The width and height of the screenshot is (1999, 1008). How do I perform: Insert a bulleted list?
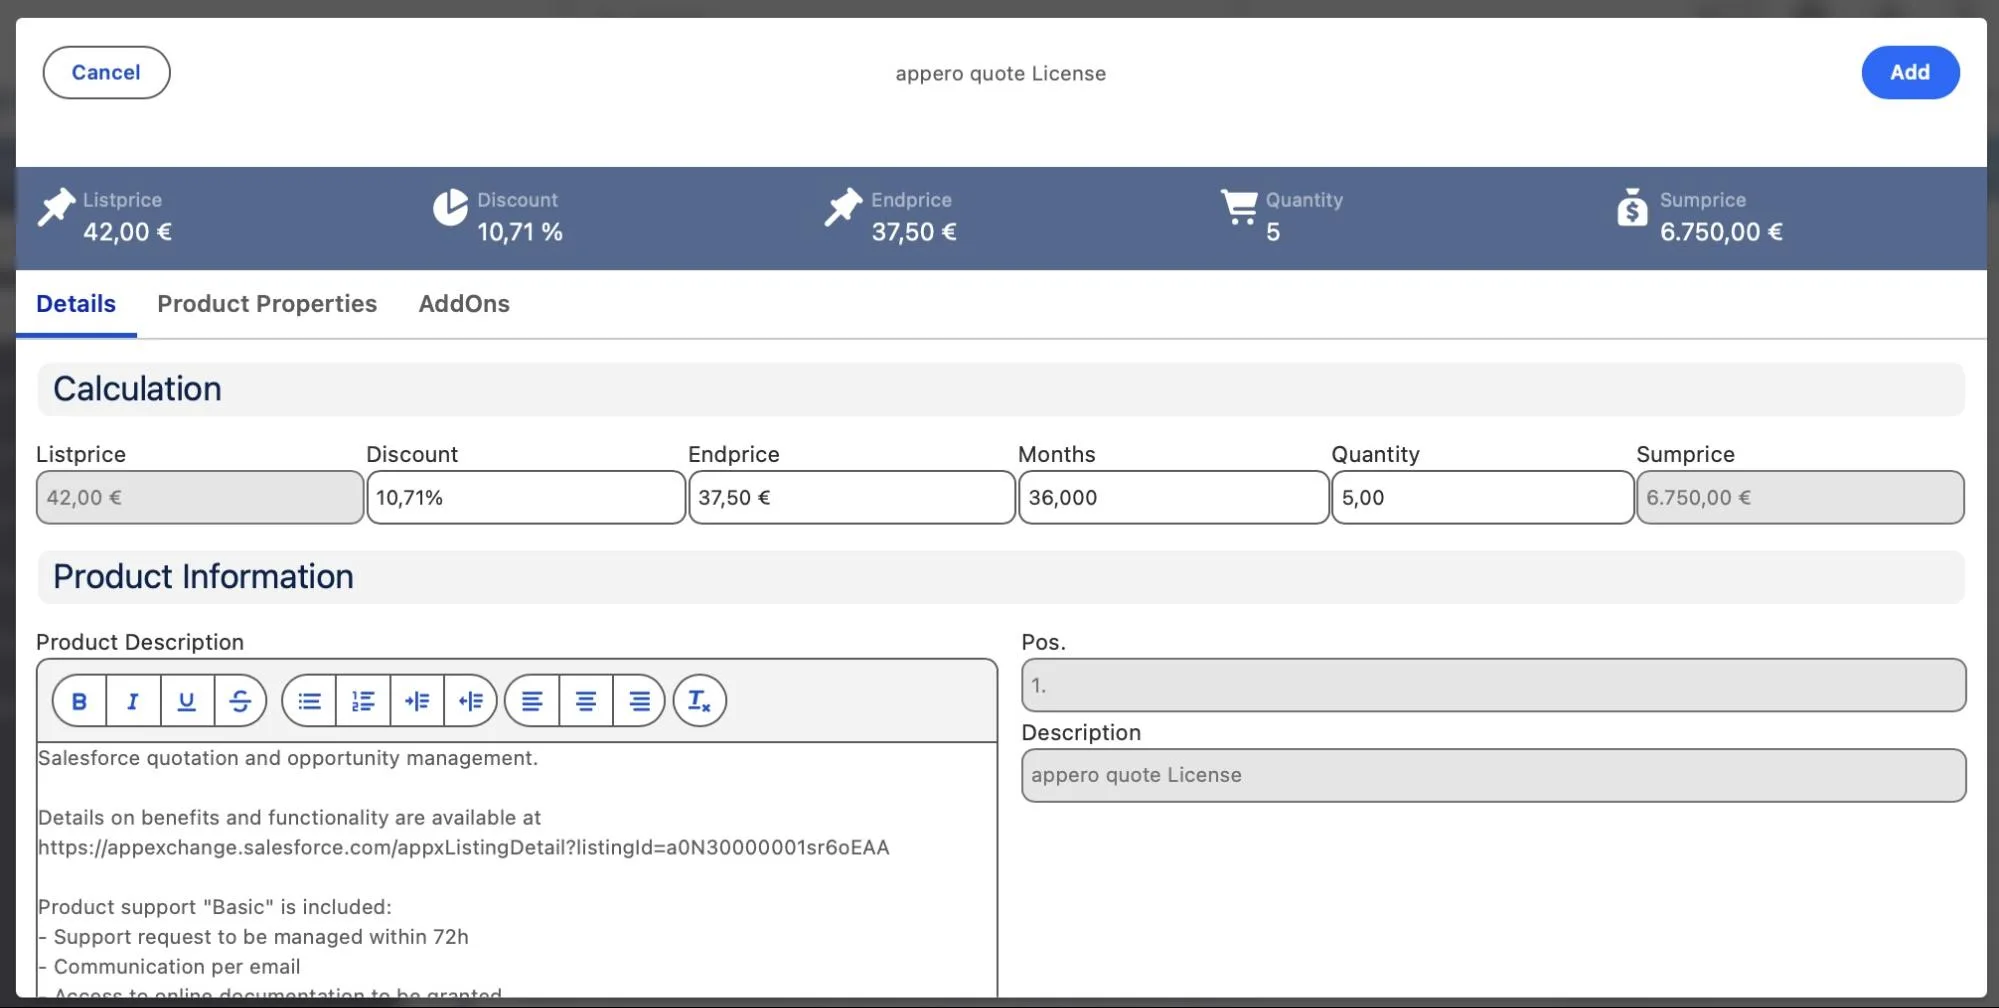[x=310, y=701]
